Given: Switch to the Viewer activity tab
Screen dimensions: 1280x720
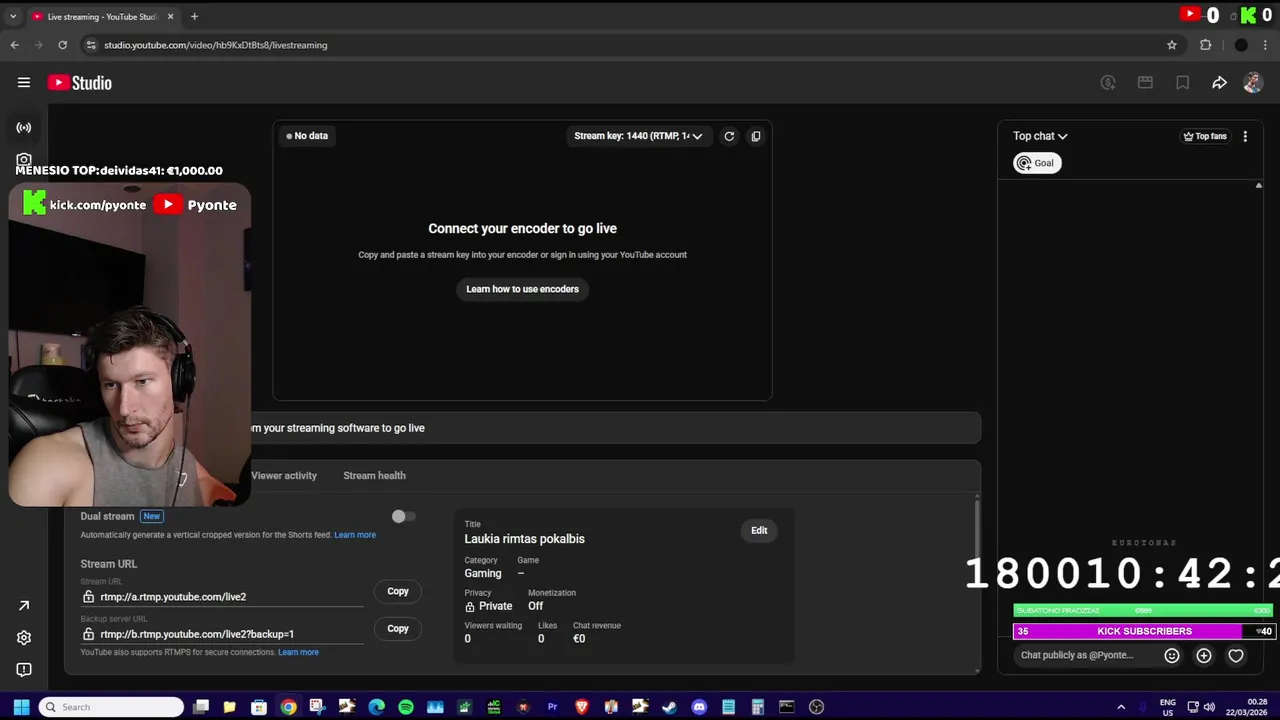Looking at the screenshot, I should [284, 476].
